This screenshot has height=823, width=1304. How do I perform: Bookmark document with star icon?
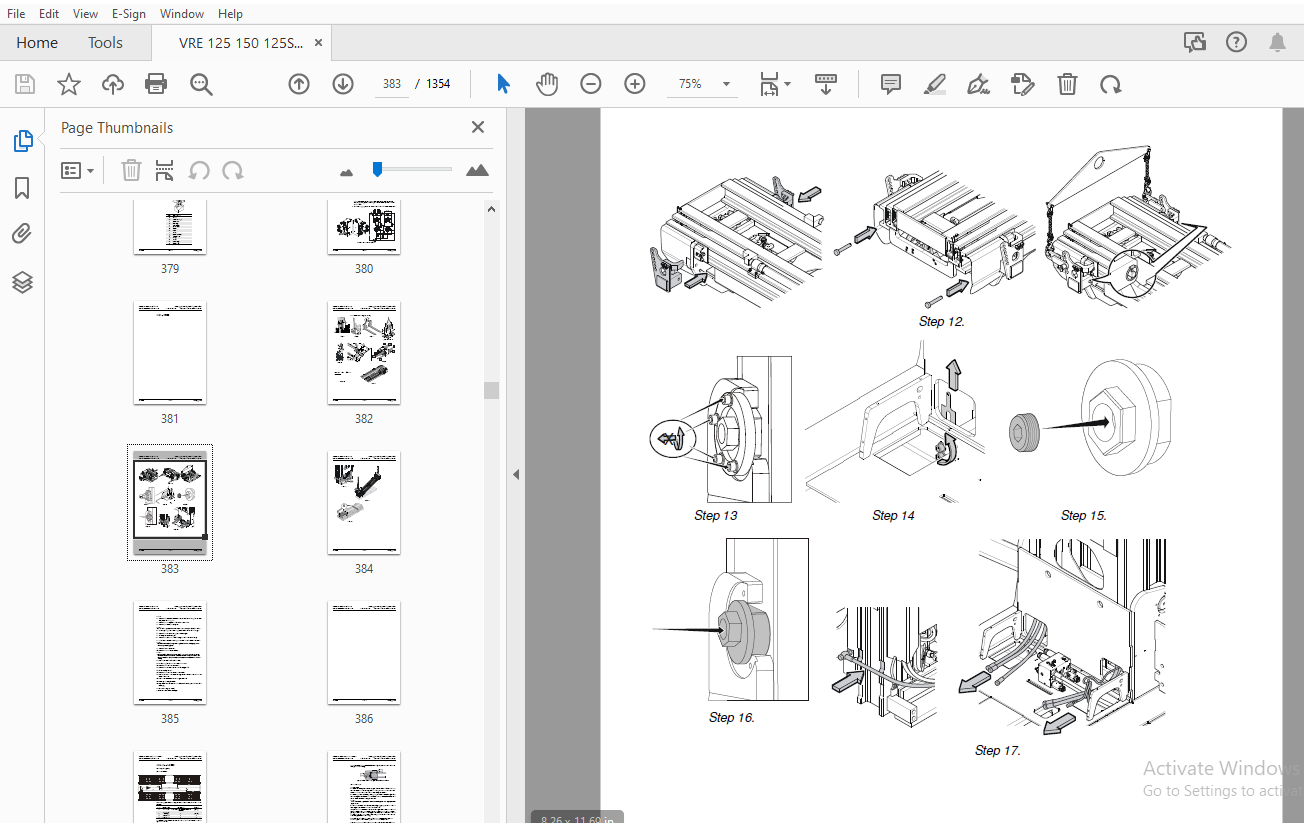pyautogui.click(x=68, y=84)
